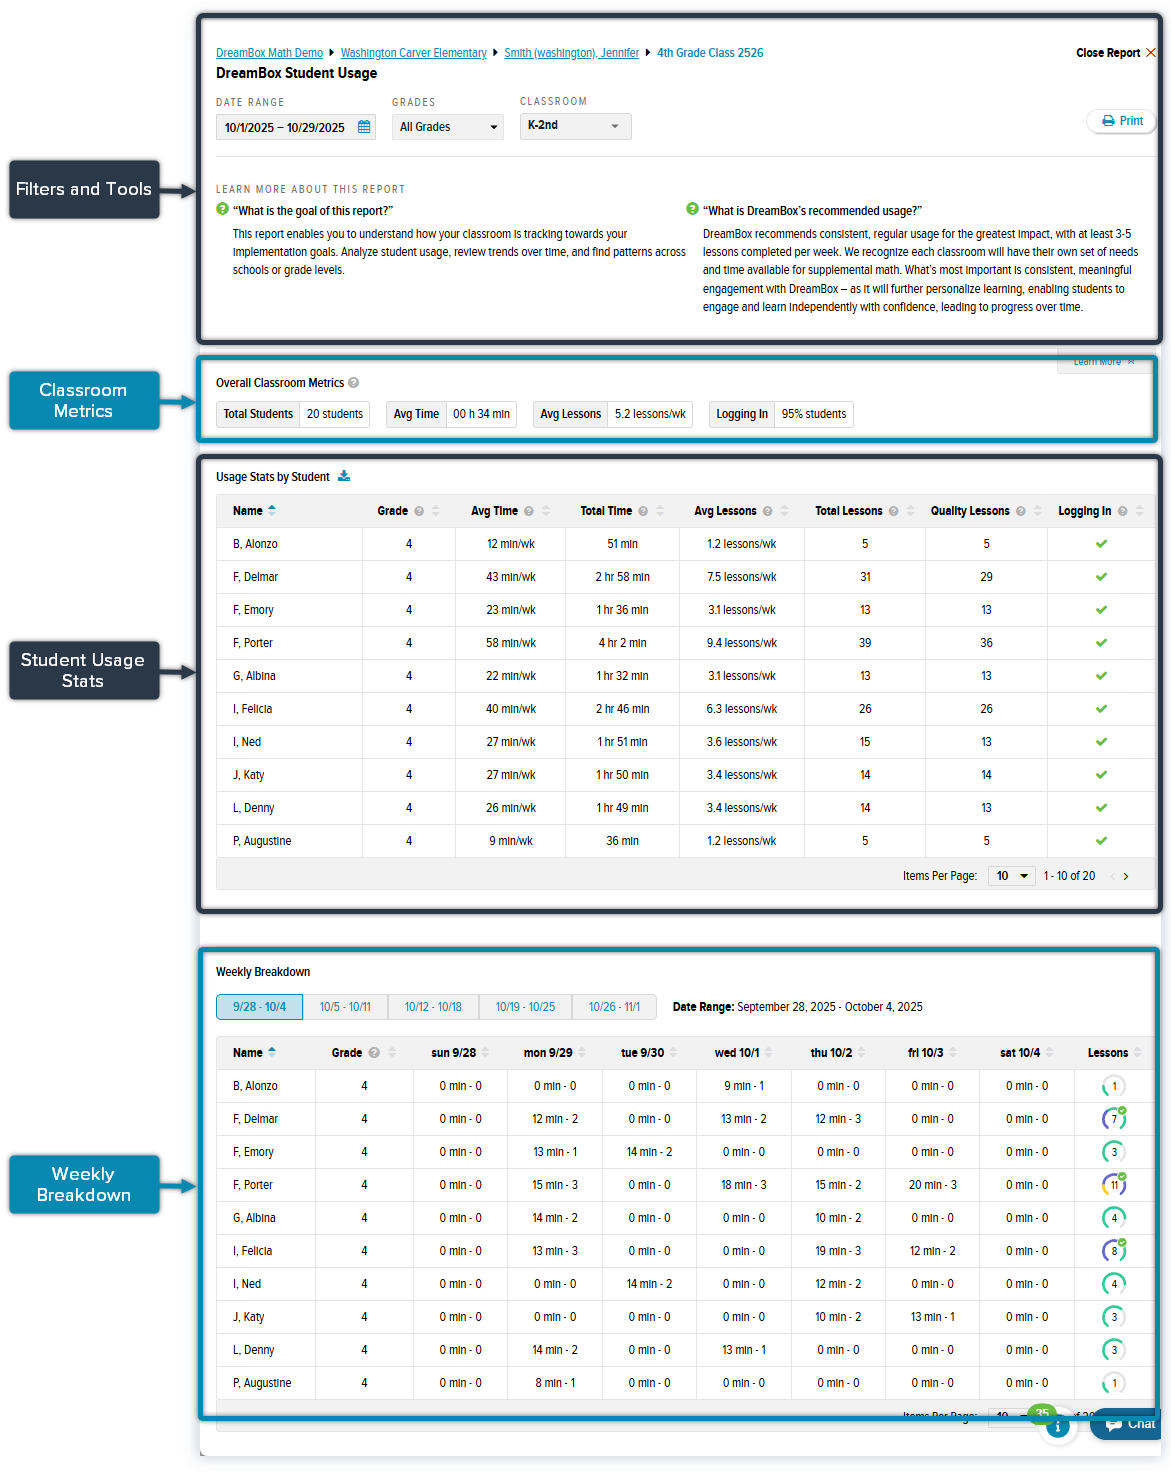The image size is (1171, 1475).
Task: Sort Usage Stats by Avg Time arrows
Action: (546, 511)
